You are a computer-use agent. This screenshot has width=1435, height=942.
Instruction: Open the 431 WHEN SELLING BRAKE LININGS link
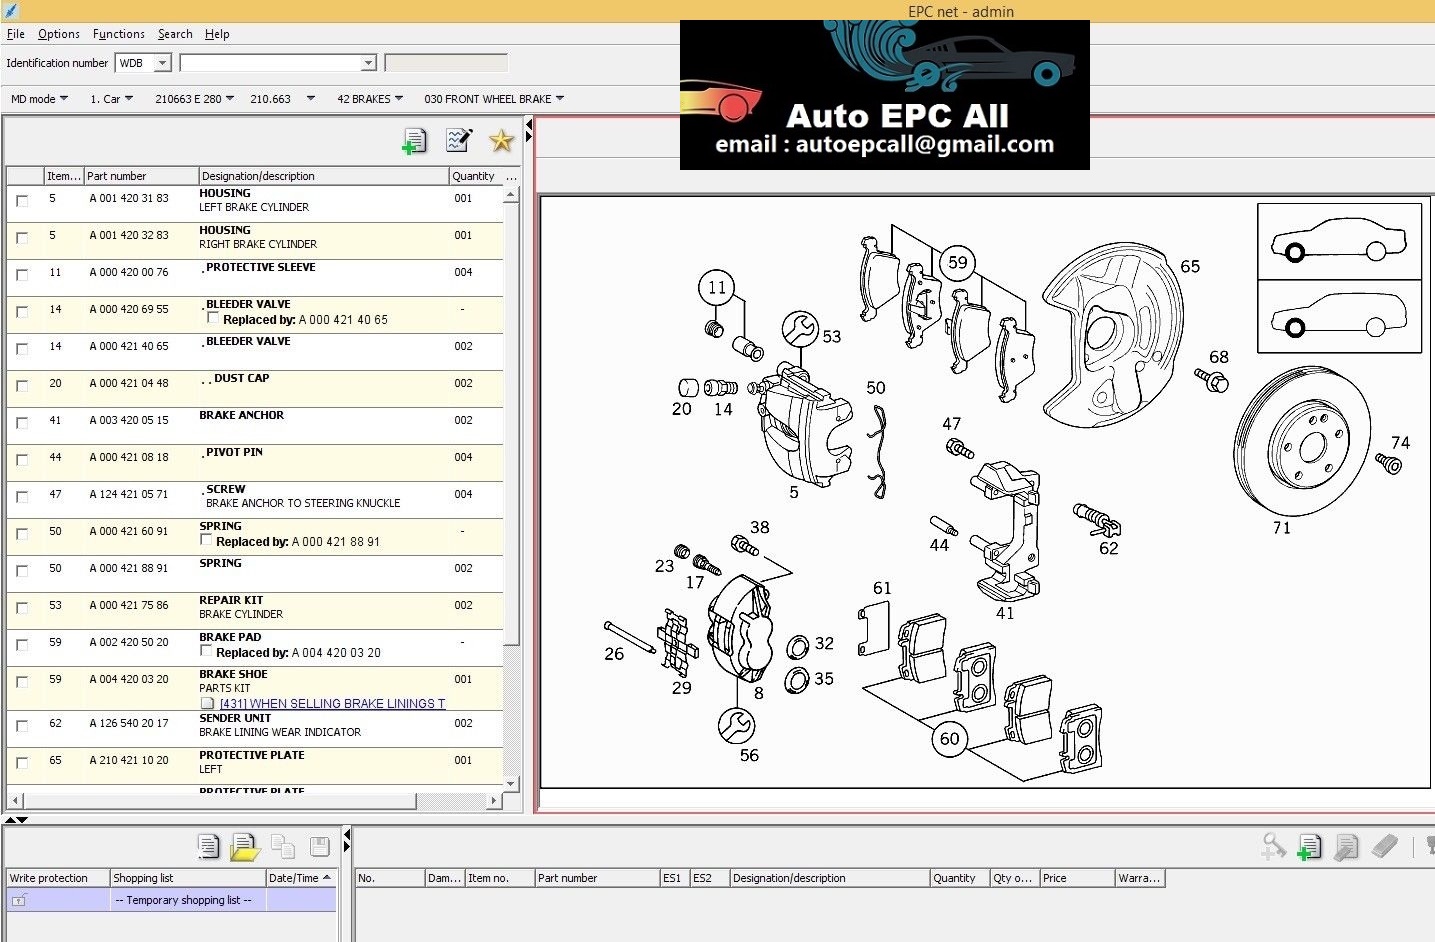pos(330,703)
